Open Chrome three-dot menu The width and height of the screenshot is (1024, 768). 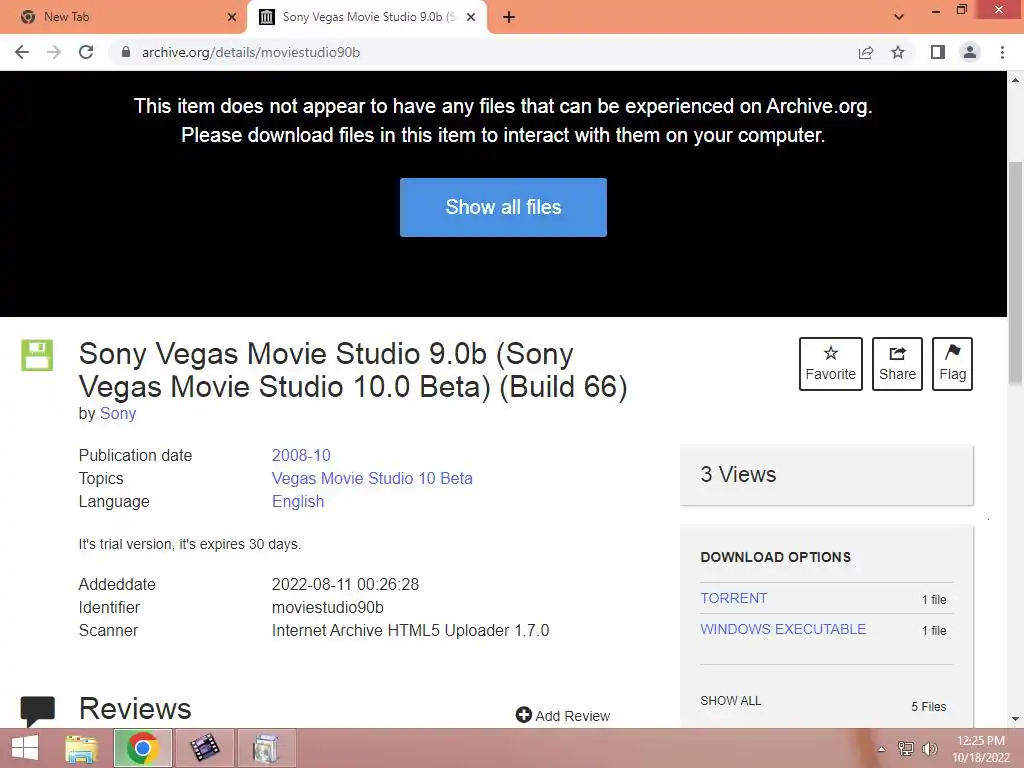1002,52
